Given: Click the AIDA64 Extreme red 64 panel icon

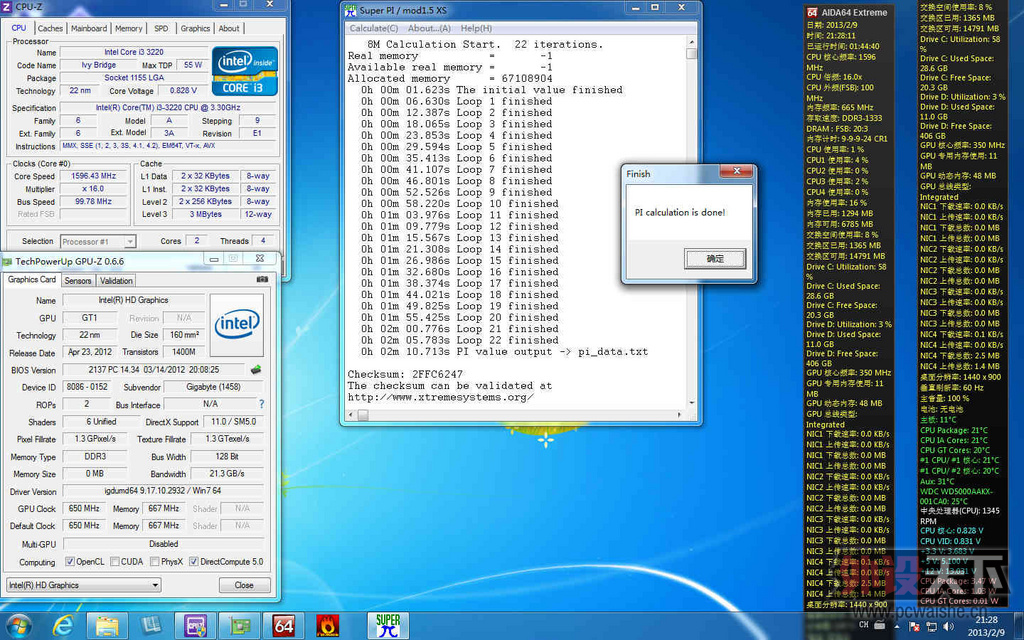Looking at the screenshot, I should 812,12.
